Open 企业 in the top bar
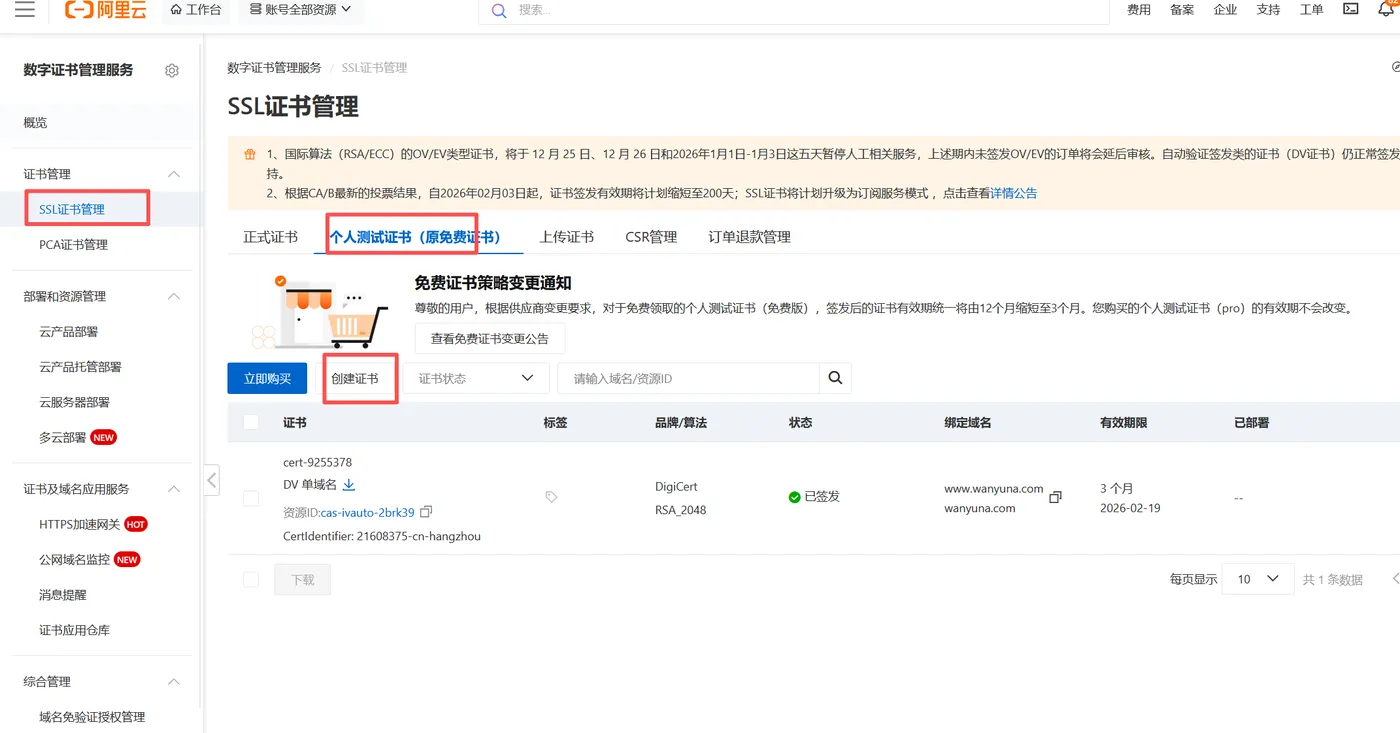 tap(1225, 10)
